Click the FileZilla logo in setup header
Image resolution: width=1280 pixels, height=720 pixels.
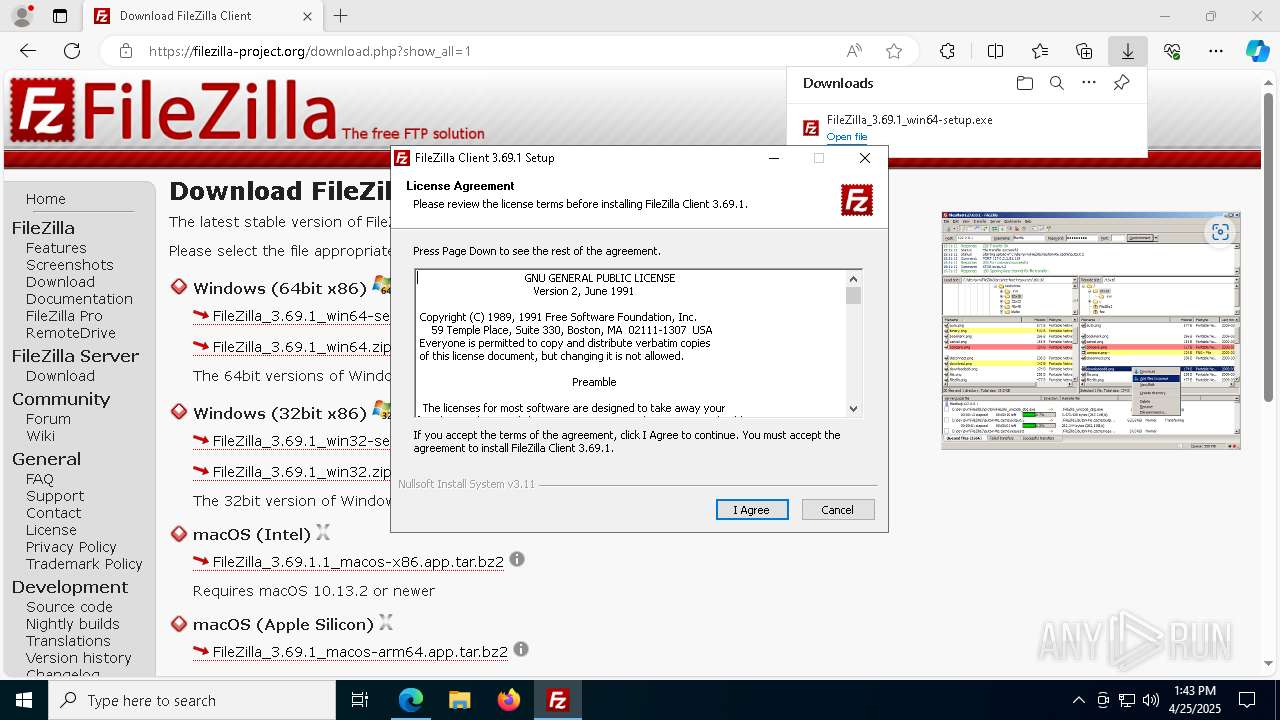[857, 200]
